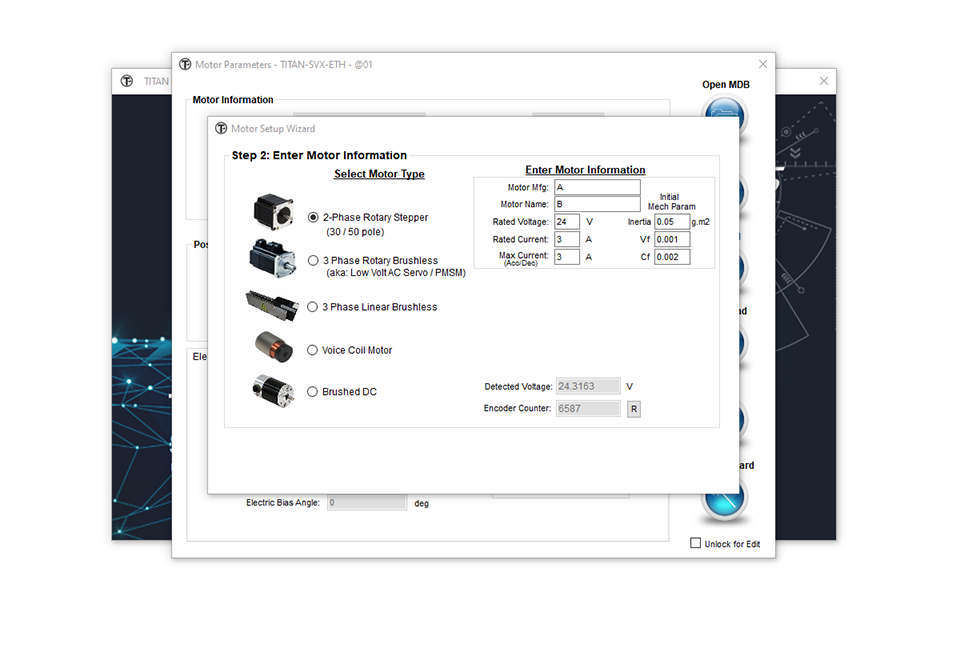Screen dimensions: 968x646
Task: Click the wizard round button at bottom right
Action: 724,499
